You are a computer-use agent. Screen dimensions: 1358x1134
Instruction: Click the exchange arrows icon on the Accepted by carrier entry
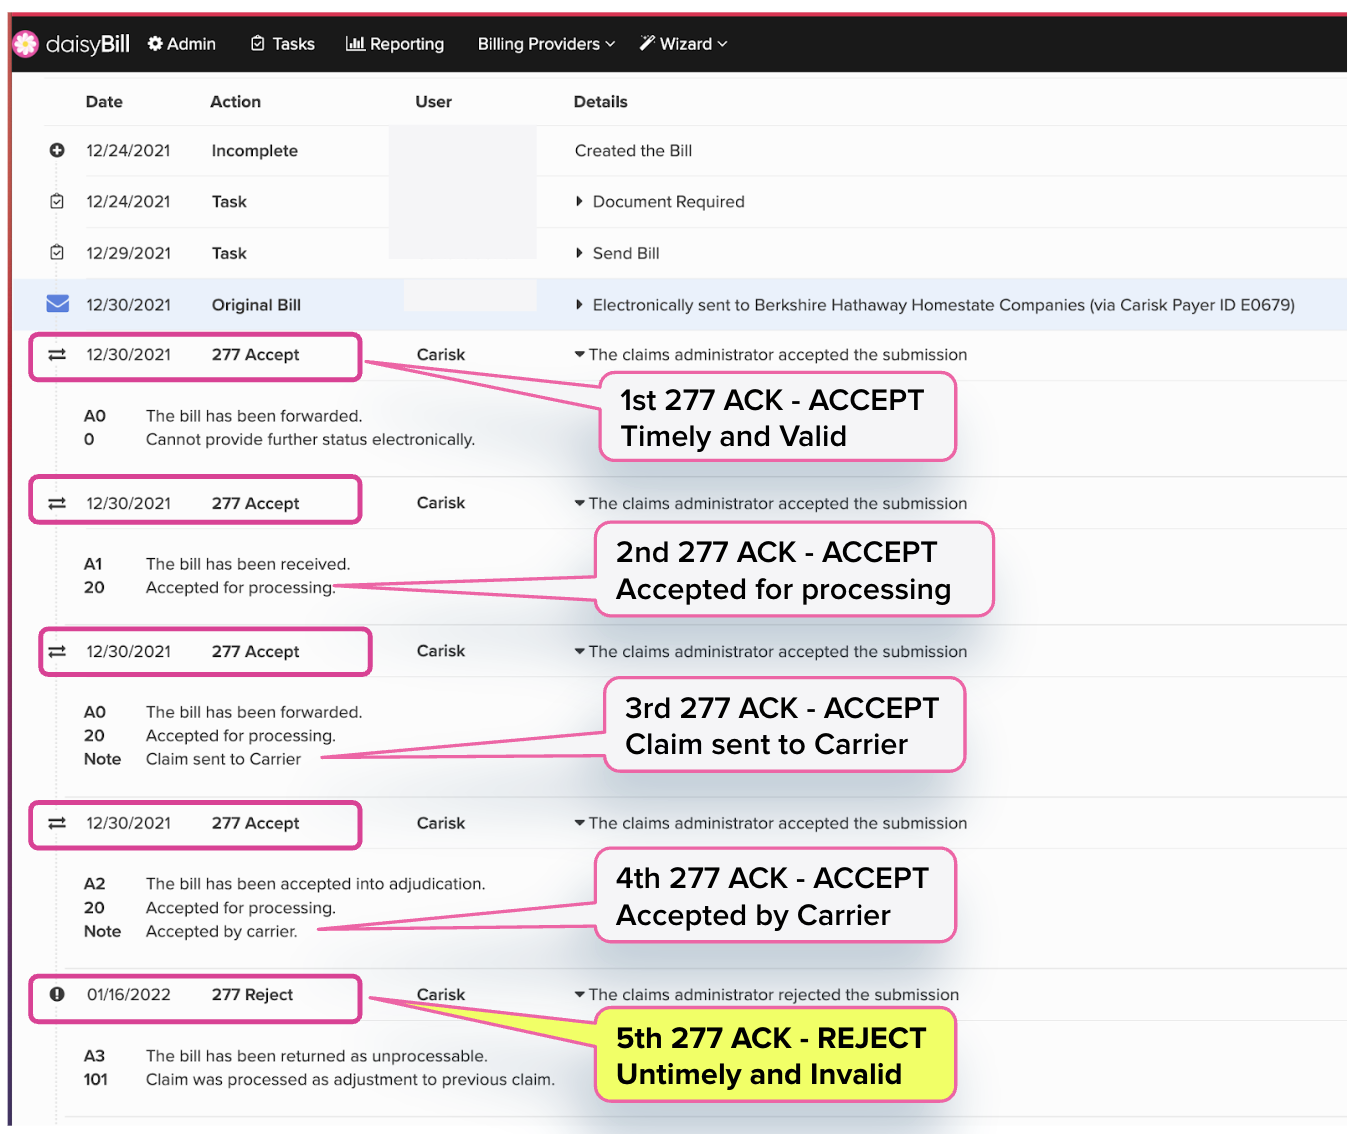(57, 823)
